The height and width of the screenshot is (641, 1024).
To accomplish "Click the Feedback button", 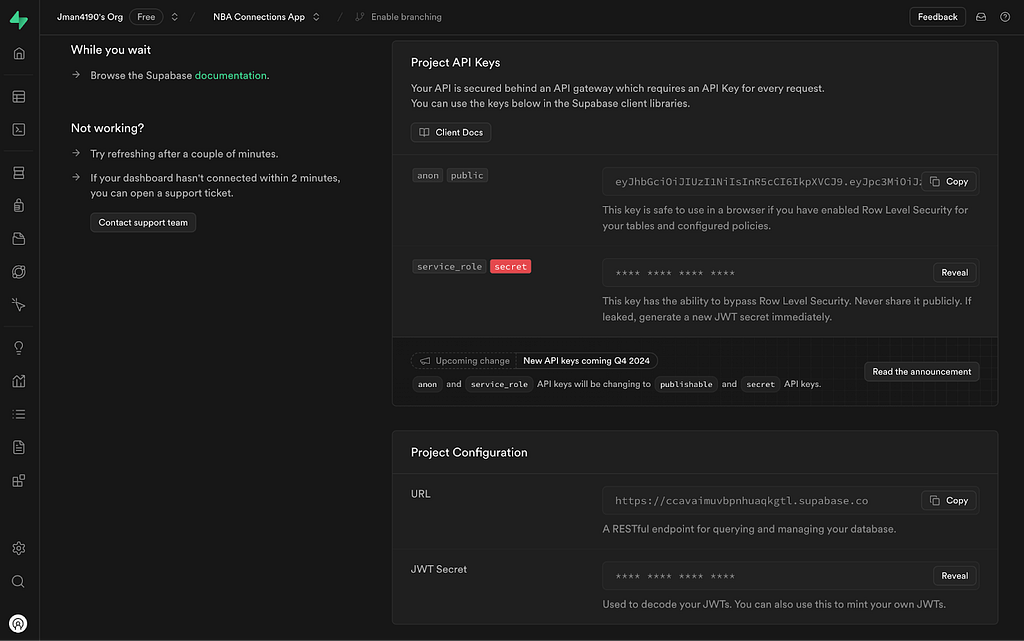I will [x=937, y=17].
